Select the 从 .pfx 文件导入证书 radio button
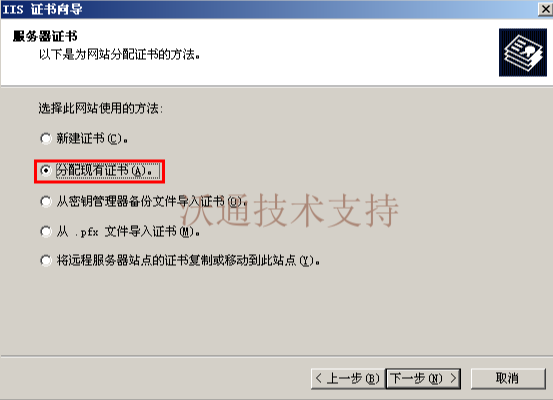The width and height of the screenshot is (553, 400). tap(45, 232)
